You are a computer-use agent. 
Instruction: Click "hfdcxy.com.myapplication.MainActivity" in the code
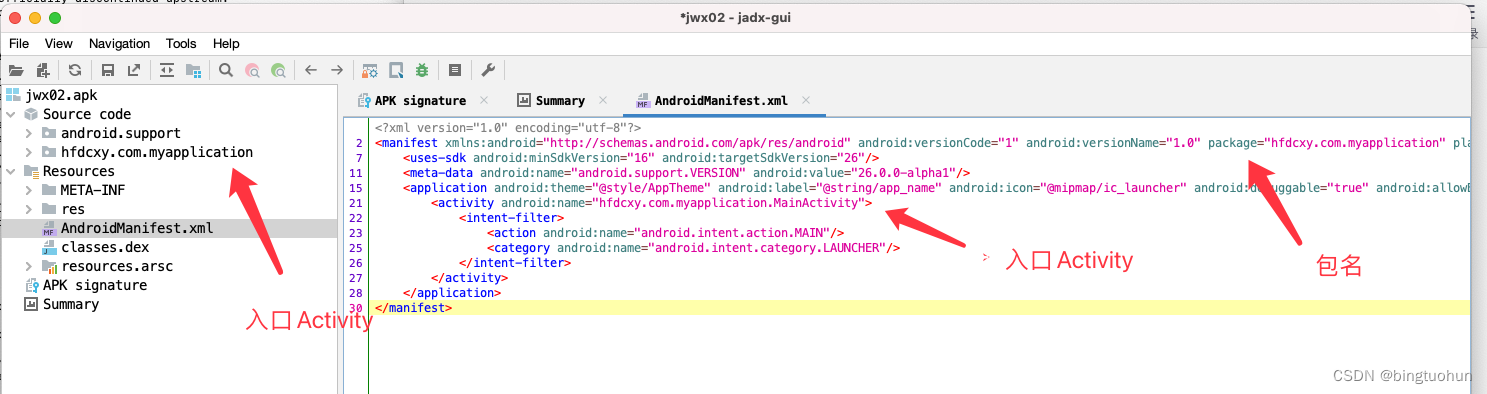(x=728, y=203)
